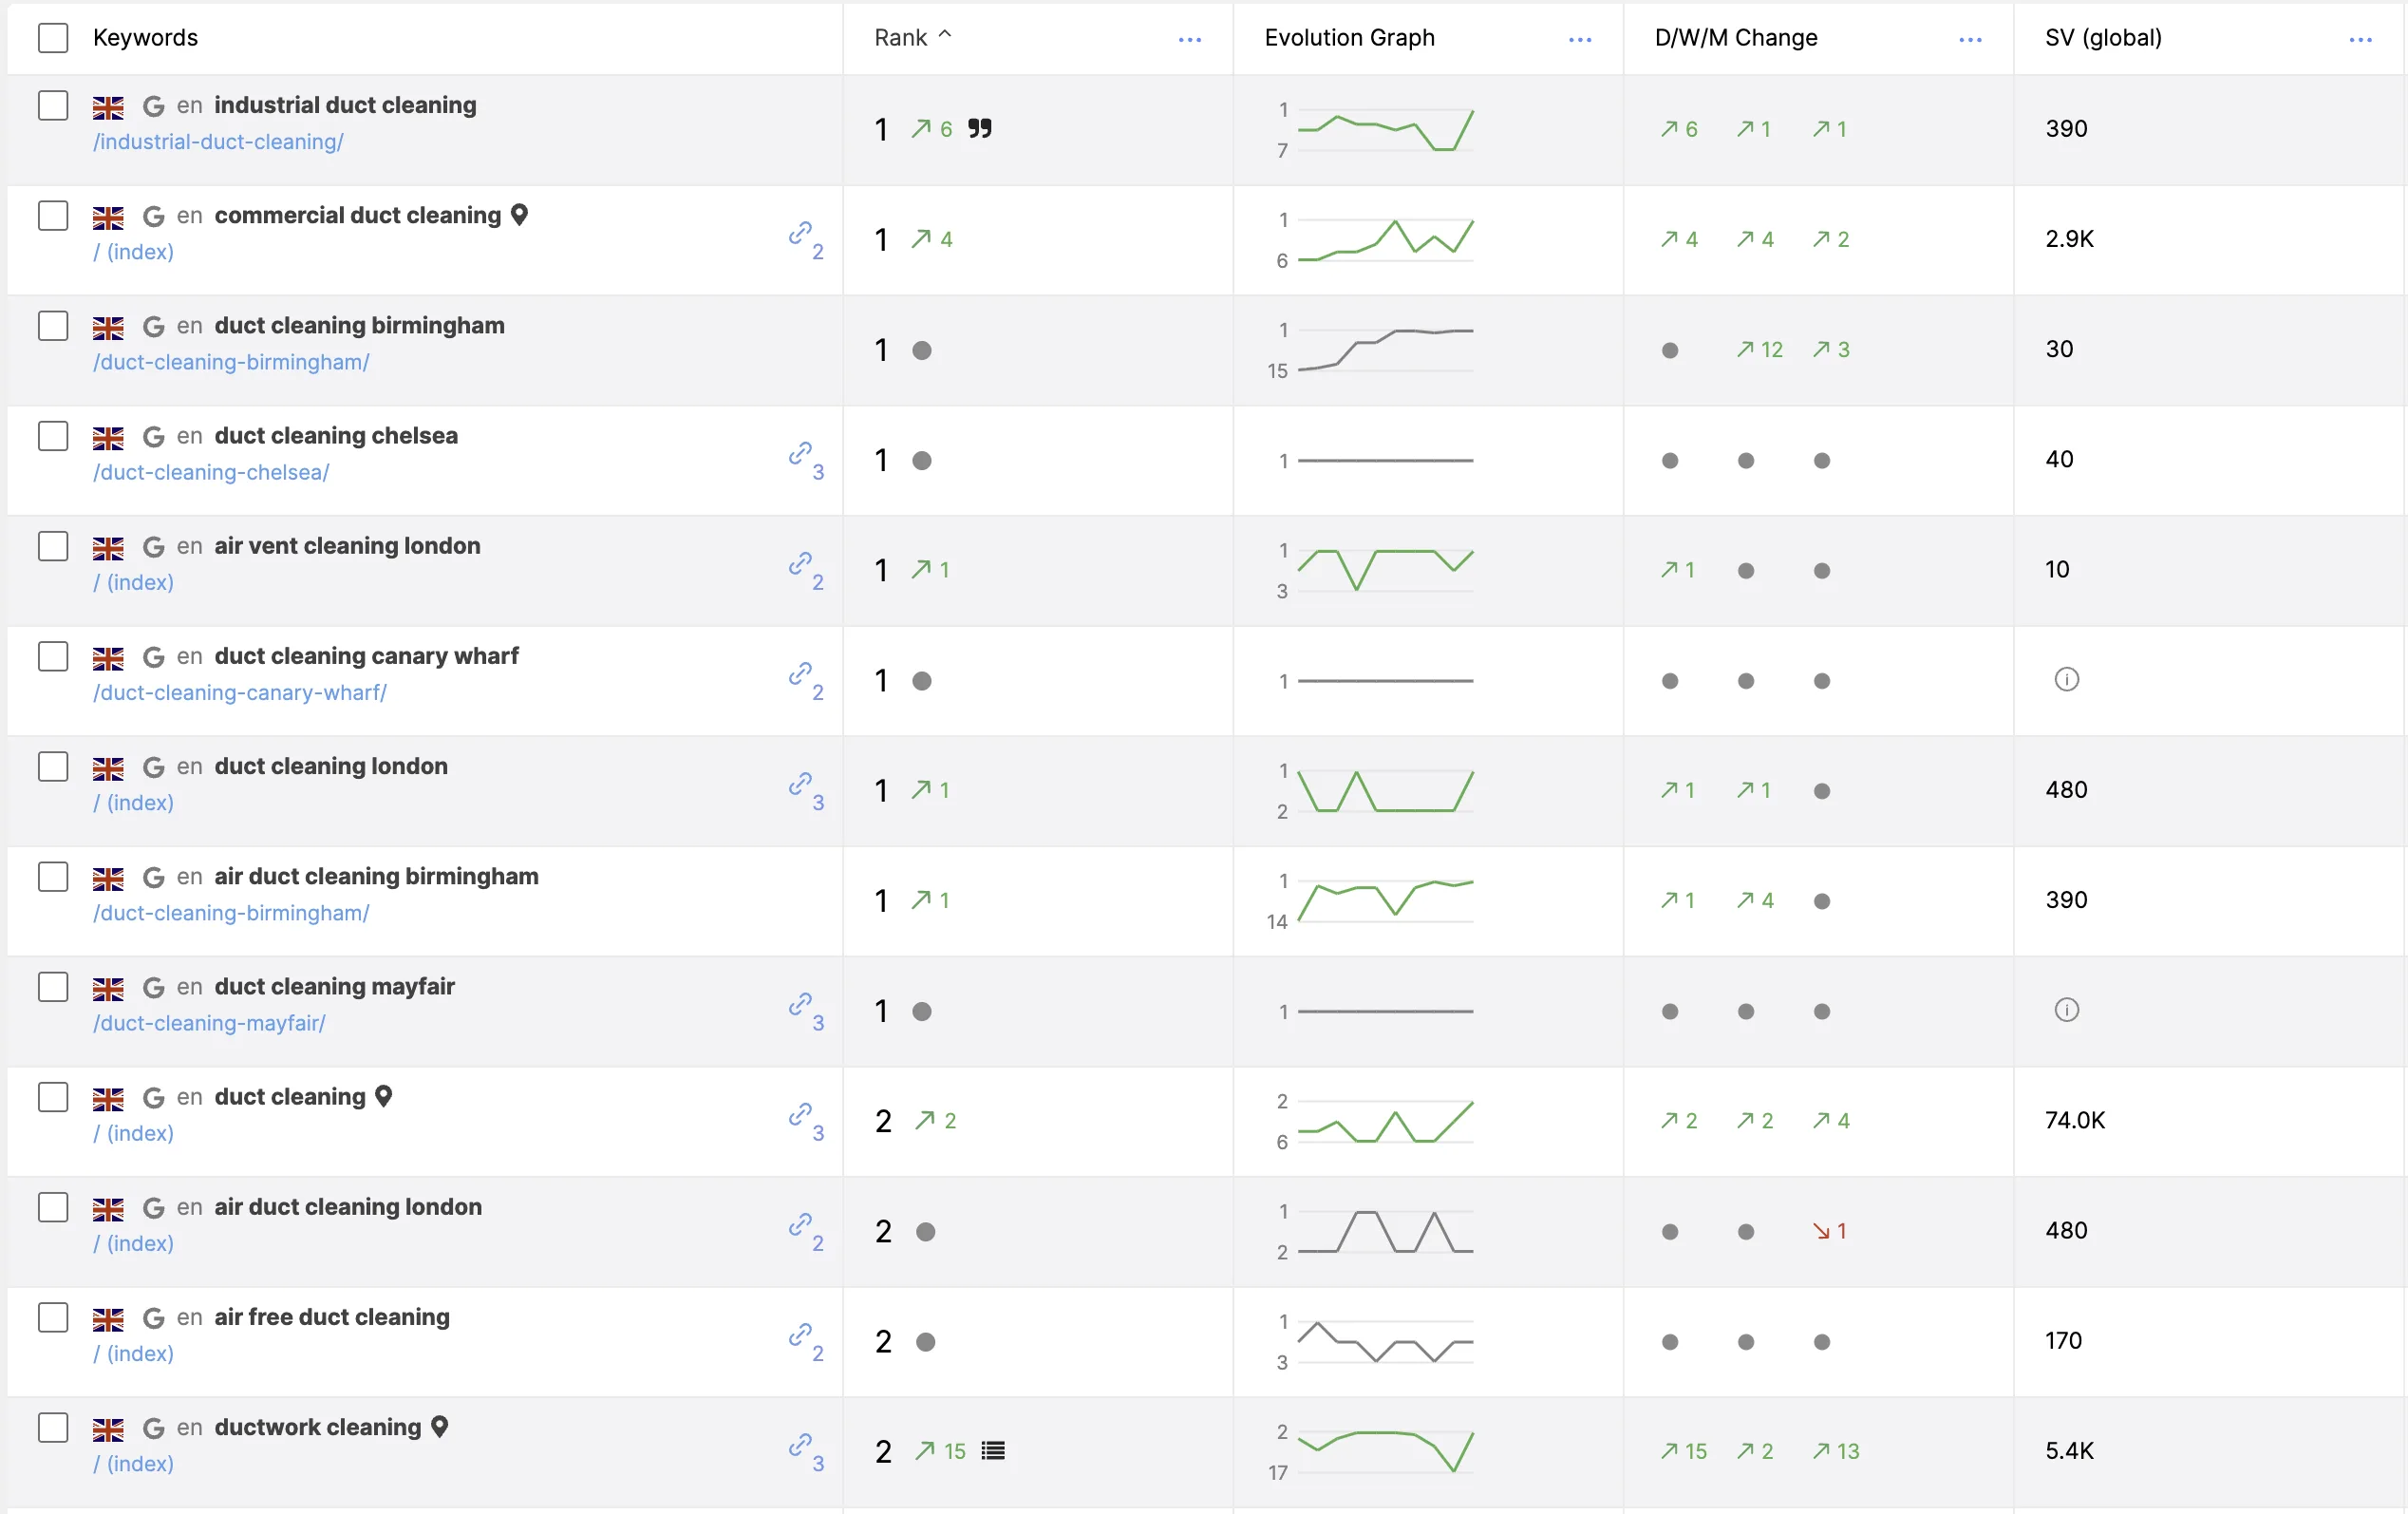Open the /industrial-duct-cleaning/ URL link
2408x1514 pixels.
pyautogui.click(x=218, y=142)
